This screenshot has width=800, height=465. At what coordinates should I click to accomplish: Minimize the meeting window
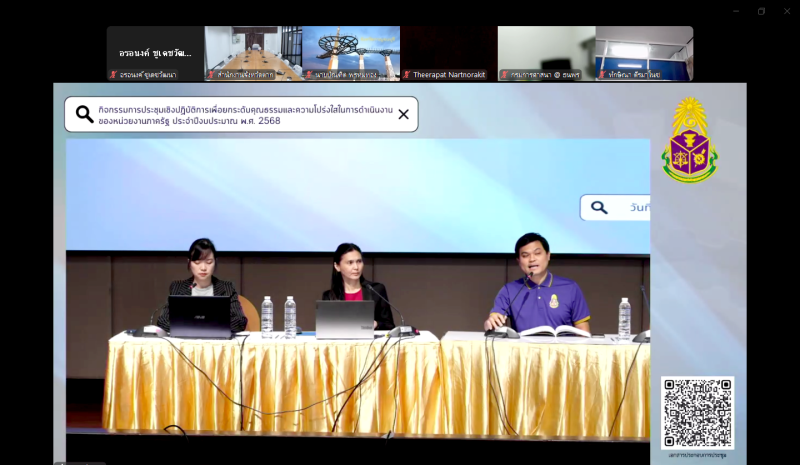click(736, 11)
